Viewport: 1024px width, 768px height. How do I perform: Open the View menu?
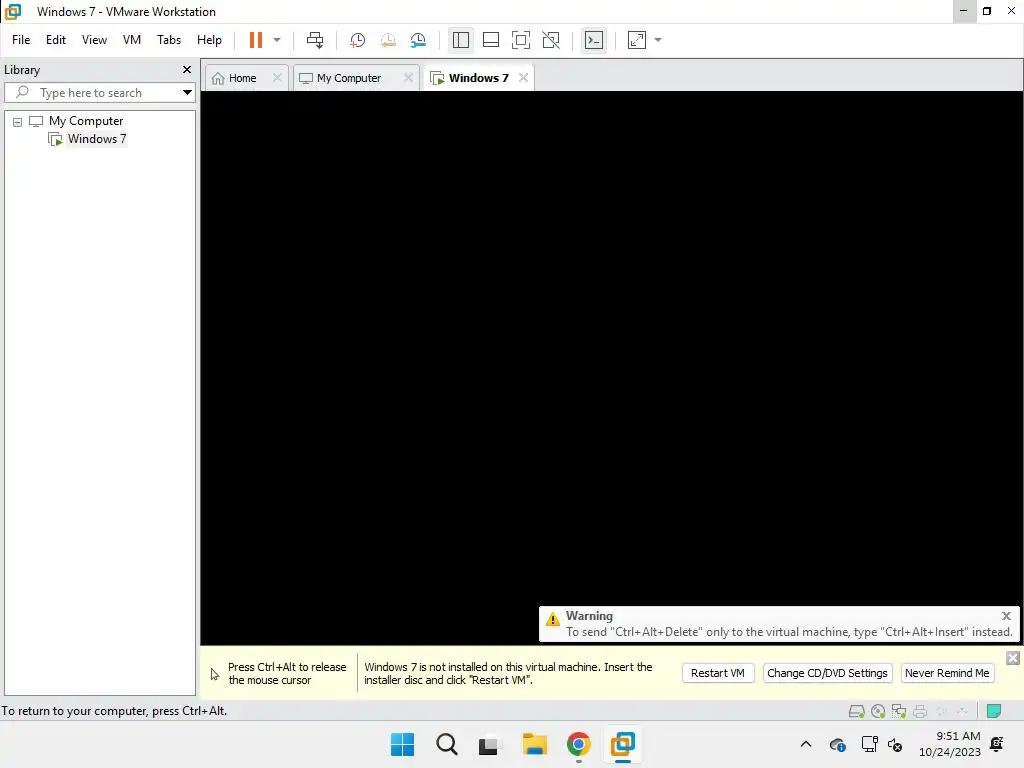94,40
